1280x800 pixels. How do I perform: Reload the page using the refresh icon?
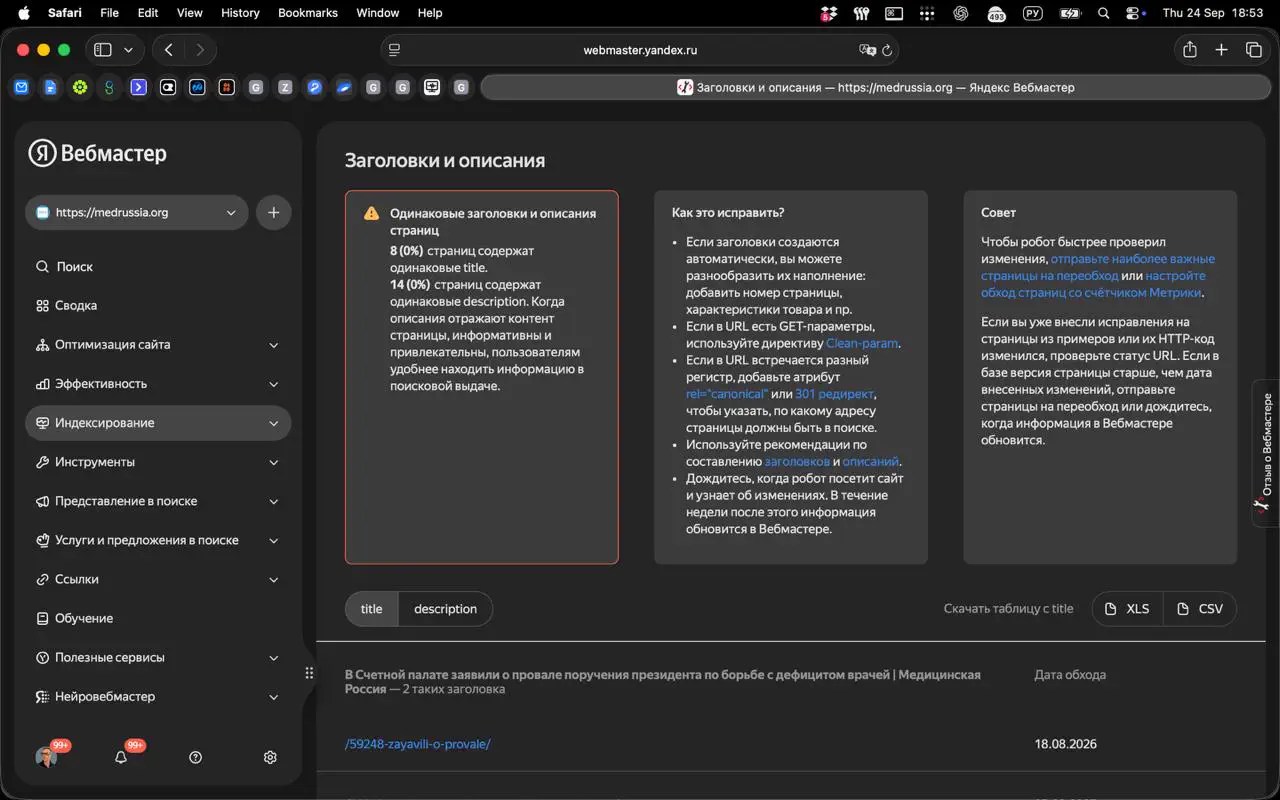click(887, 50)
